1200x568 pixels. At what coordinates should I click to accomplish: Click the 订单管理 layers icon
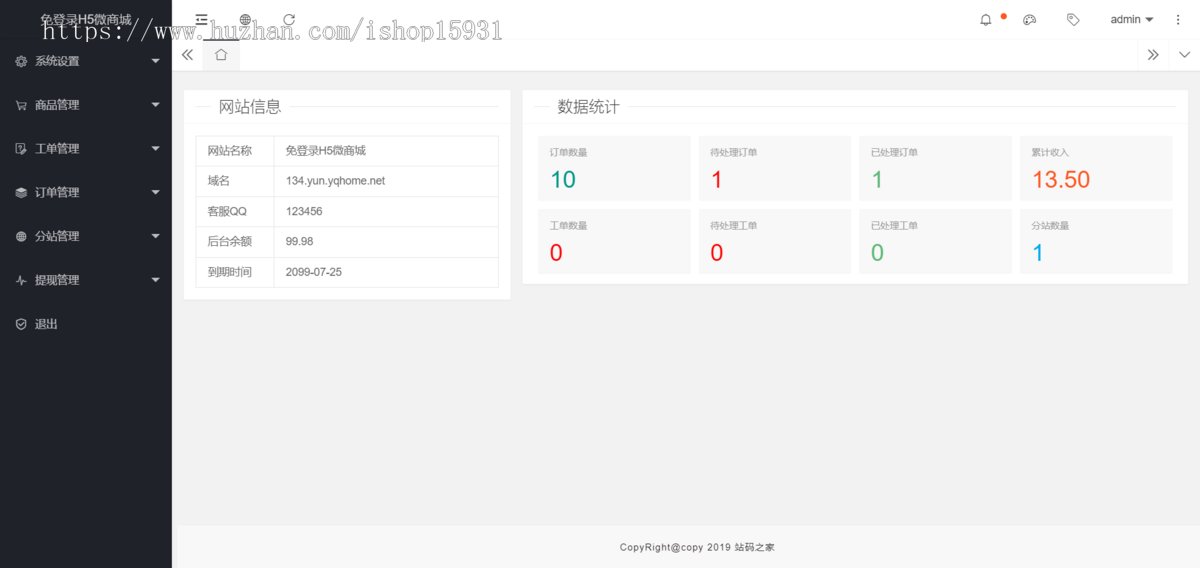pos(21,193)
